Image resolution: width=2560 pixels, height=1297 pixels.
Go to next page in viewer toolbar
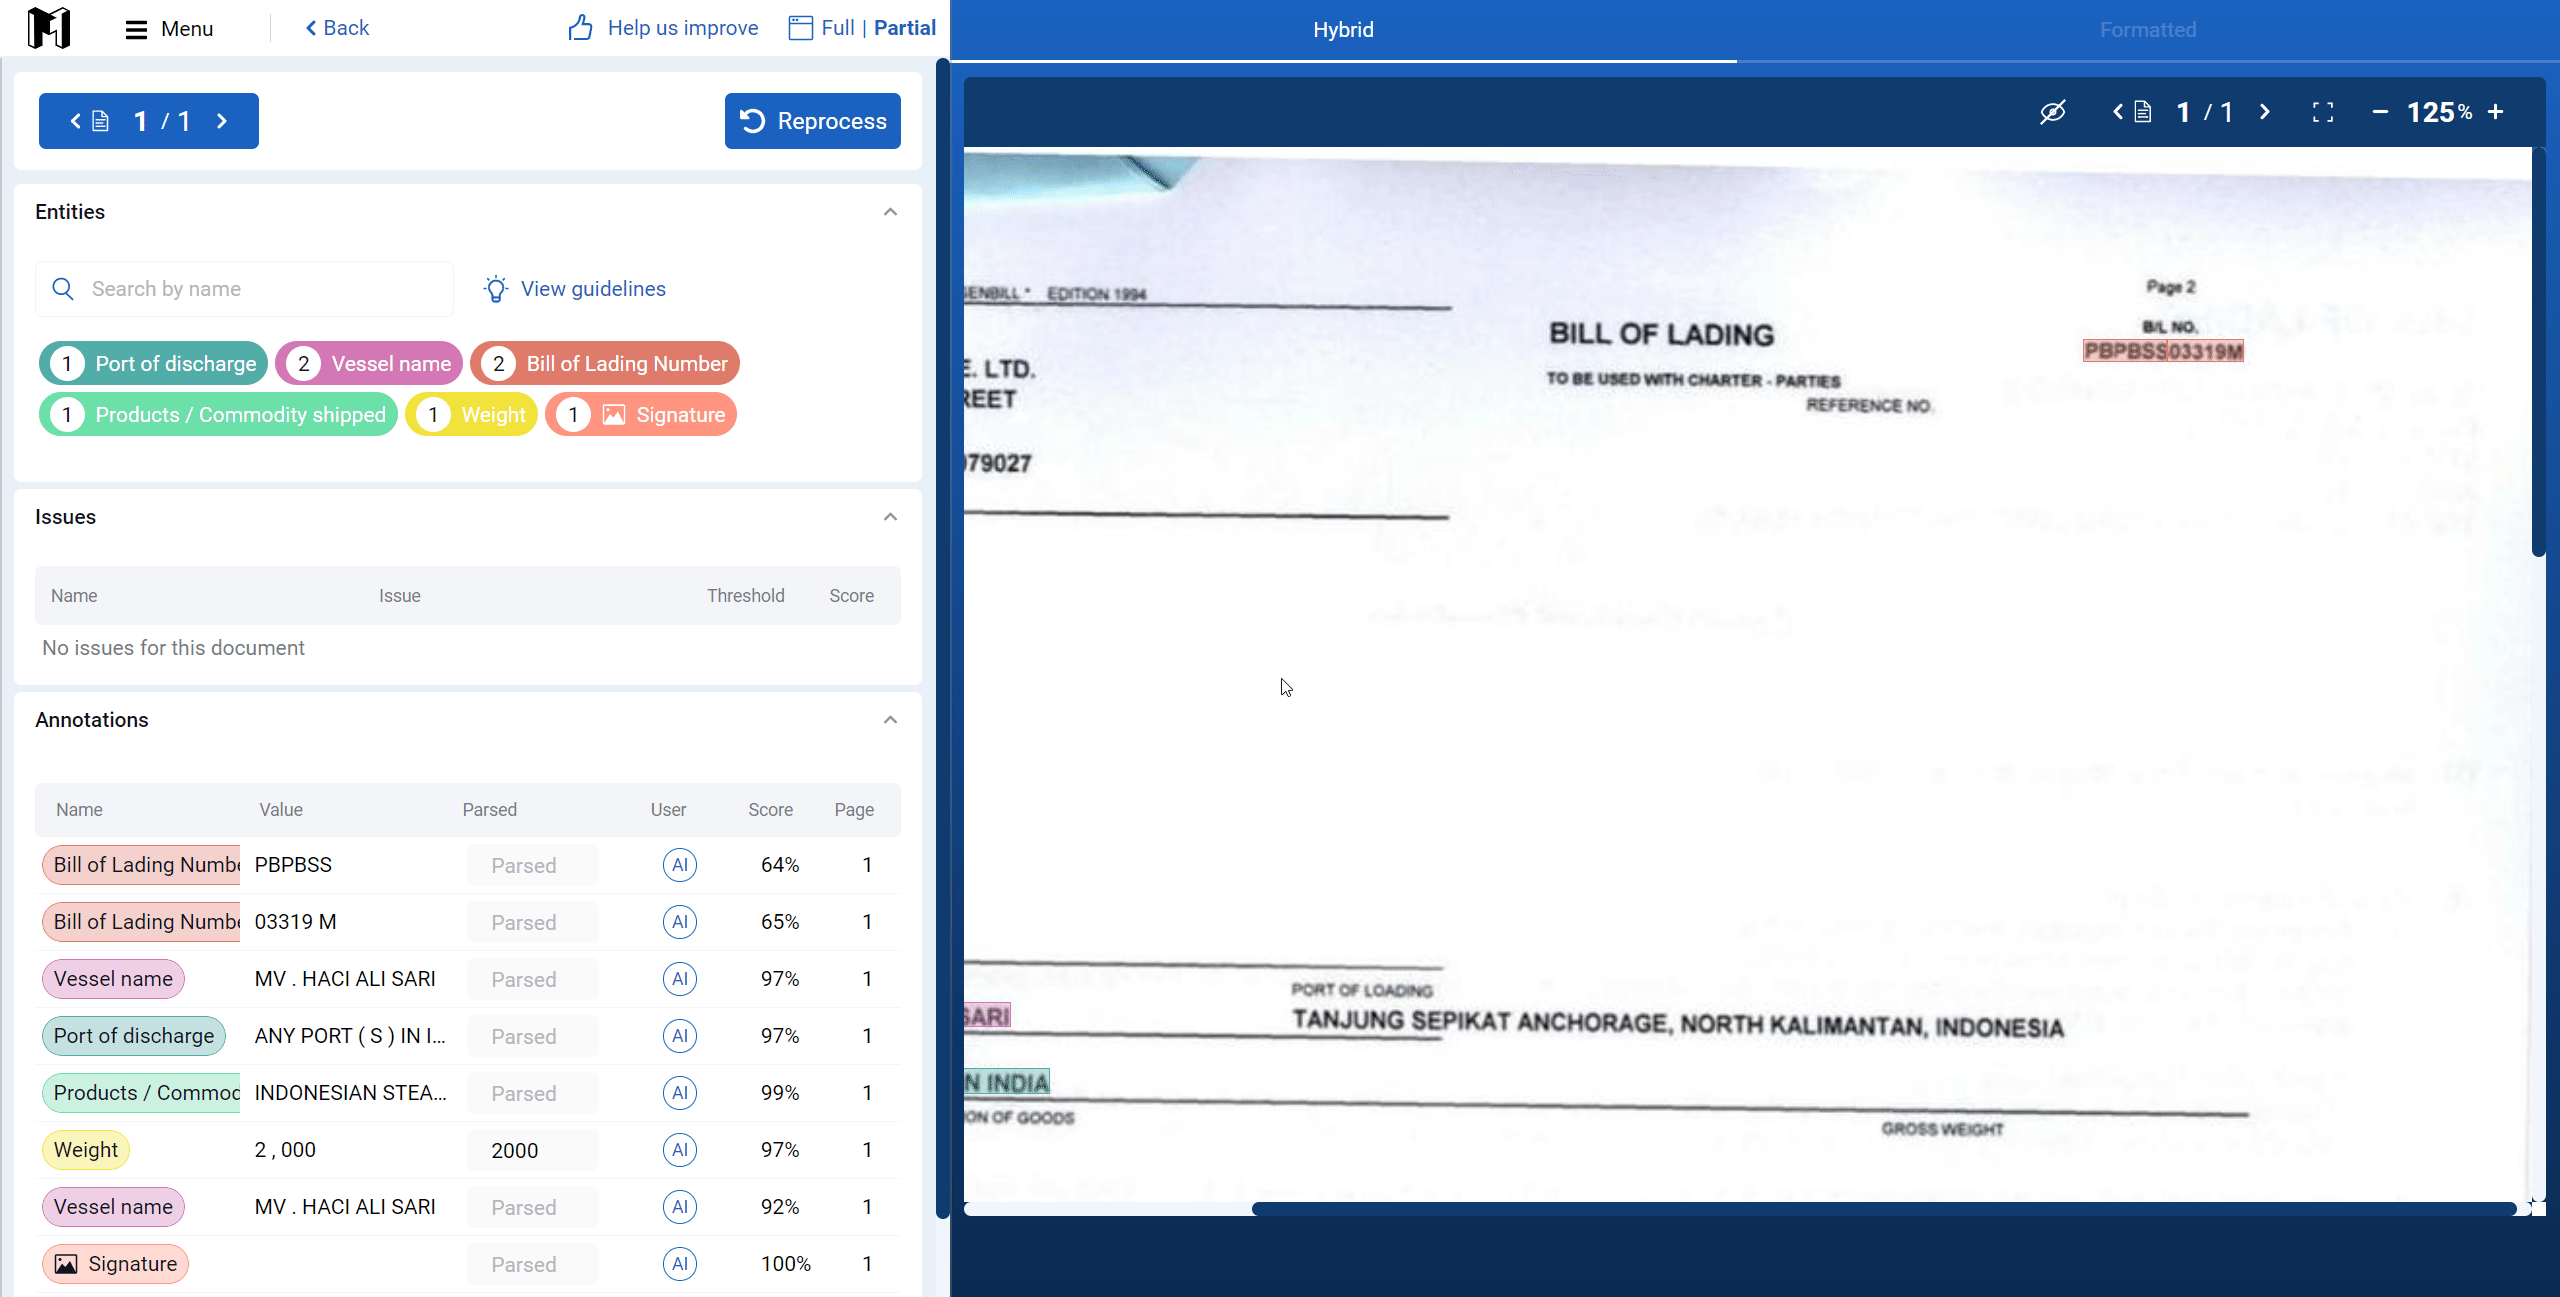(2265, 112)
